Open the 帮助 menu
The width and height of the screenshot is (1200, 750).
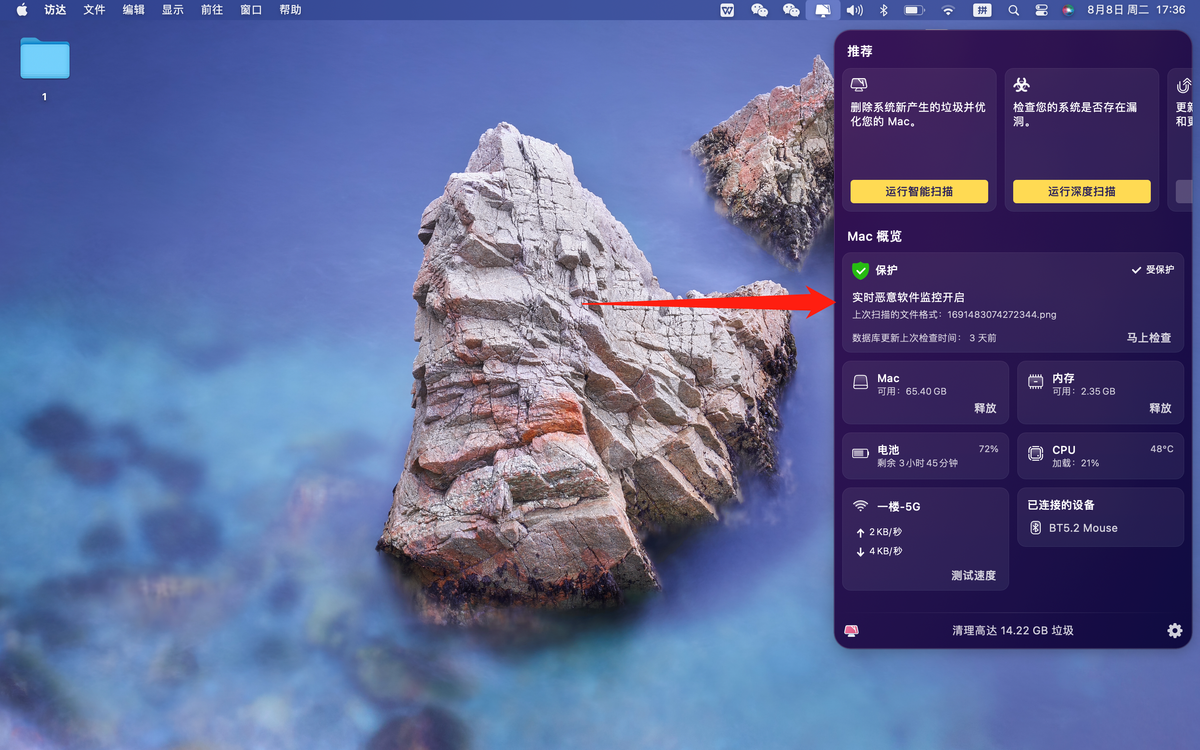[x=290, y=10]
